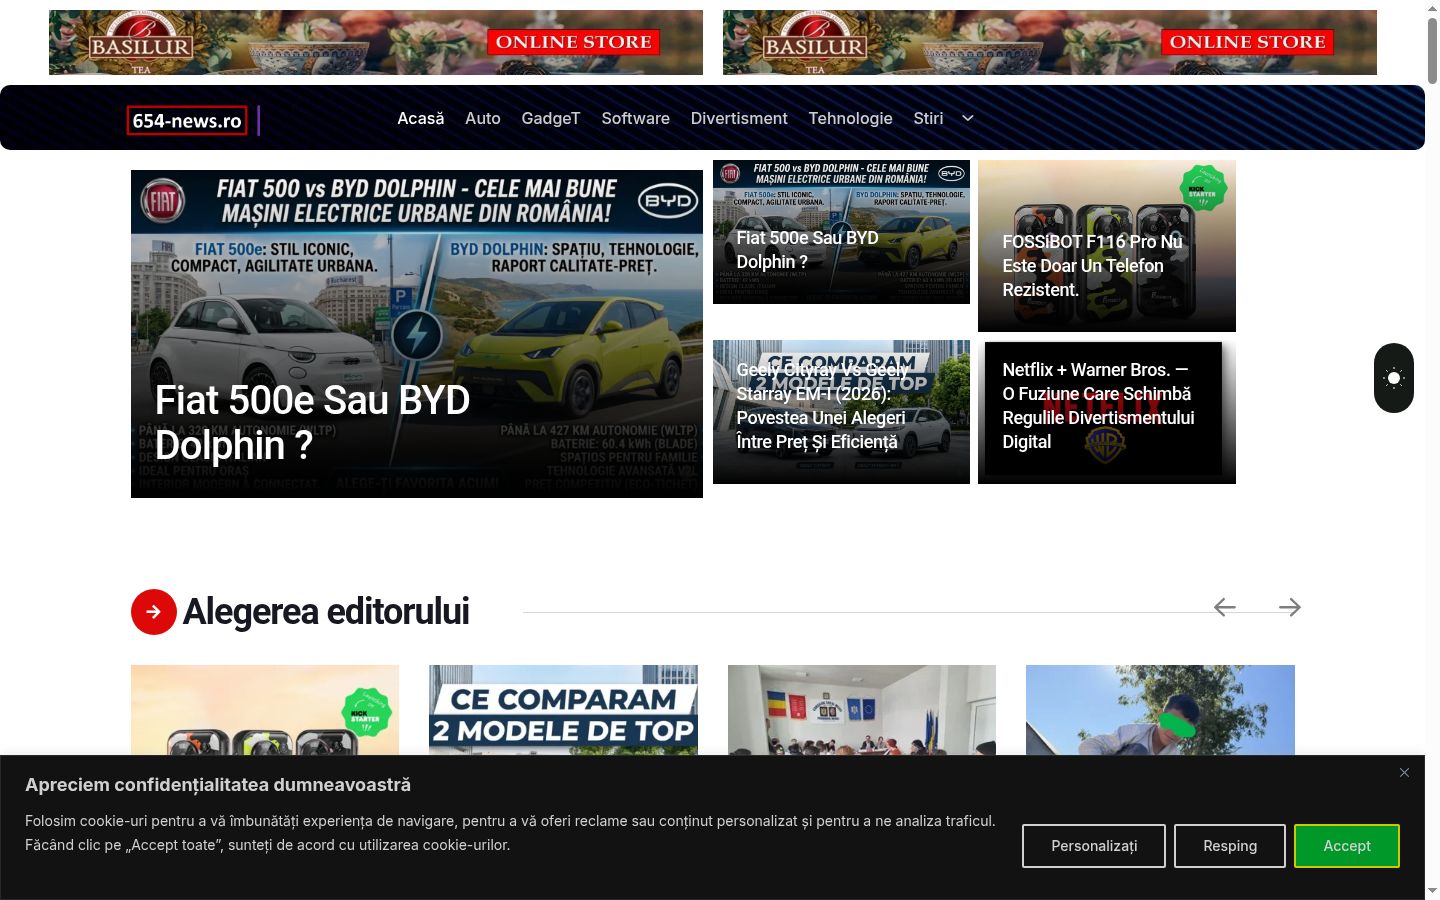Open the Stiri menu item
This screenshot has height=900, width=1440.
[928, 118]
